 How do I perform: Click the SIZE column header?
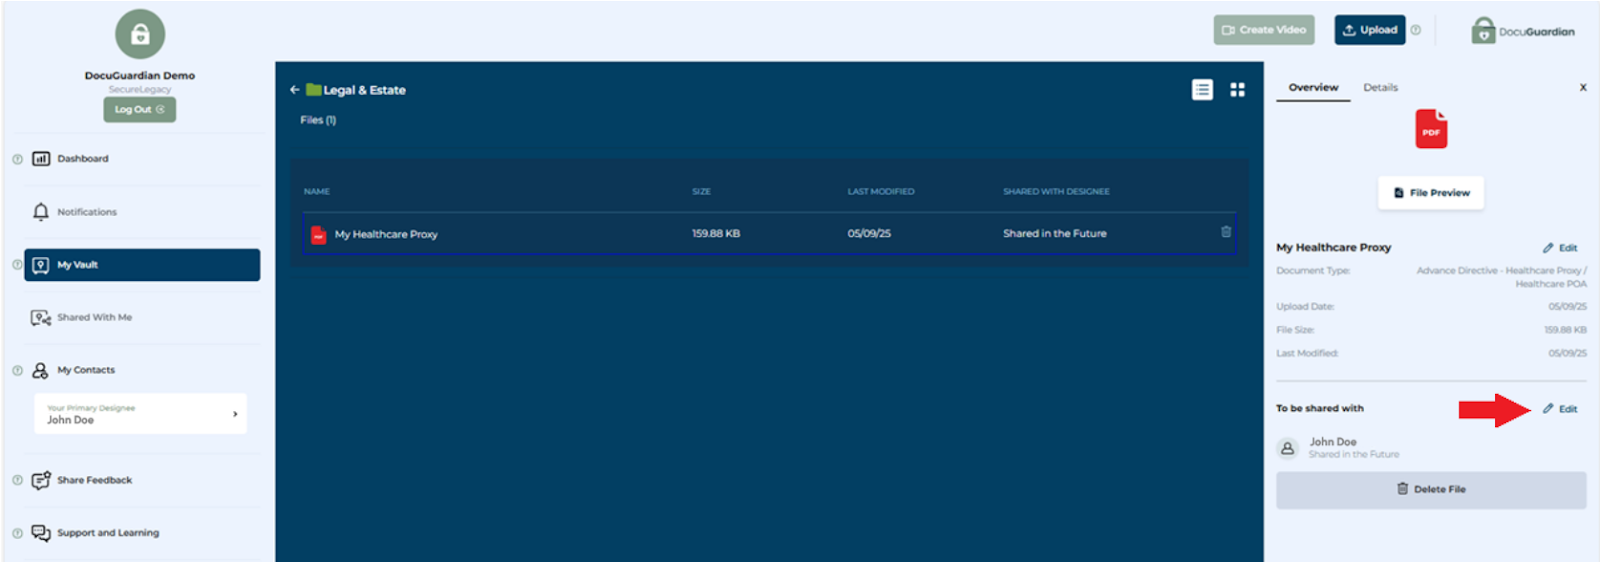[701, 192]
